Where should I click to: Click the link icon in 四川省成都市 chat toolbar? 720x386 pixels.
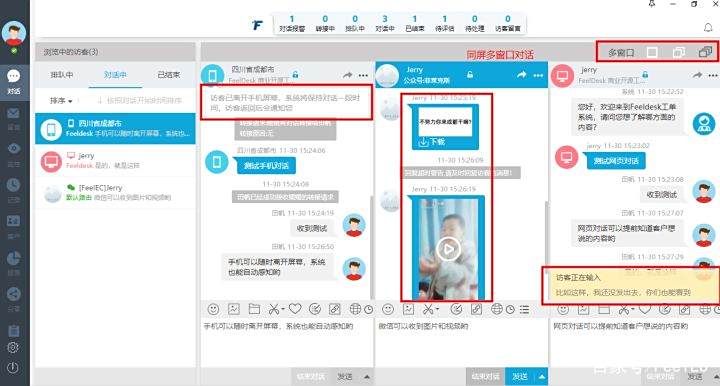334,309
